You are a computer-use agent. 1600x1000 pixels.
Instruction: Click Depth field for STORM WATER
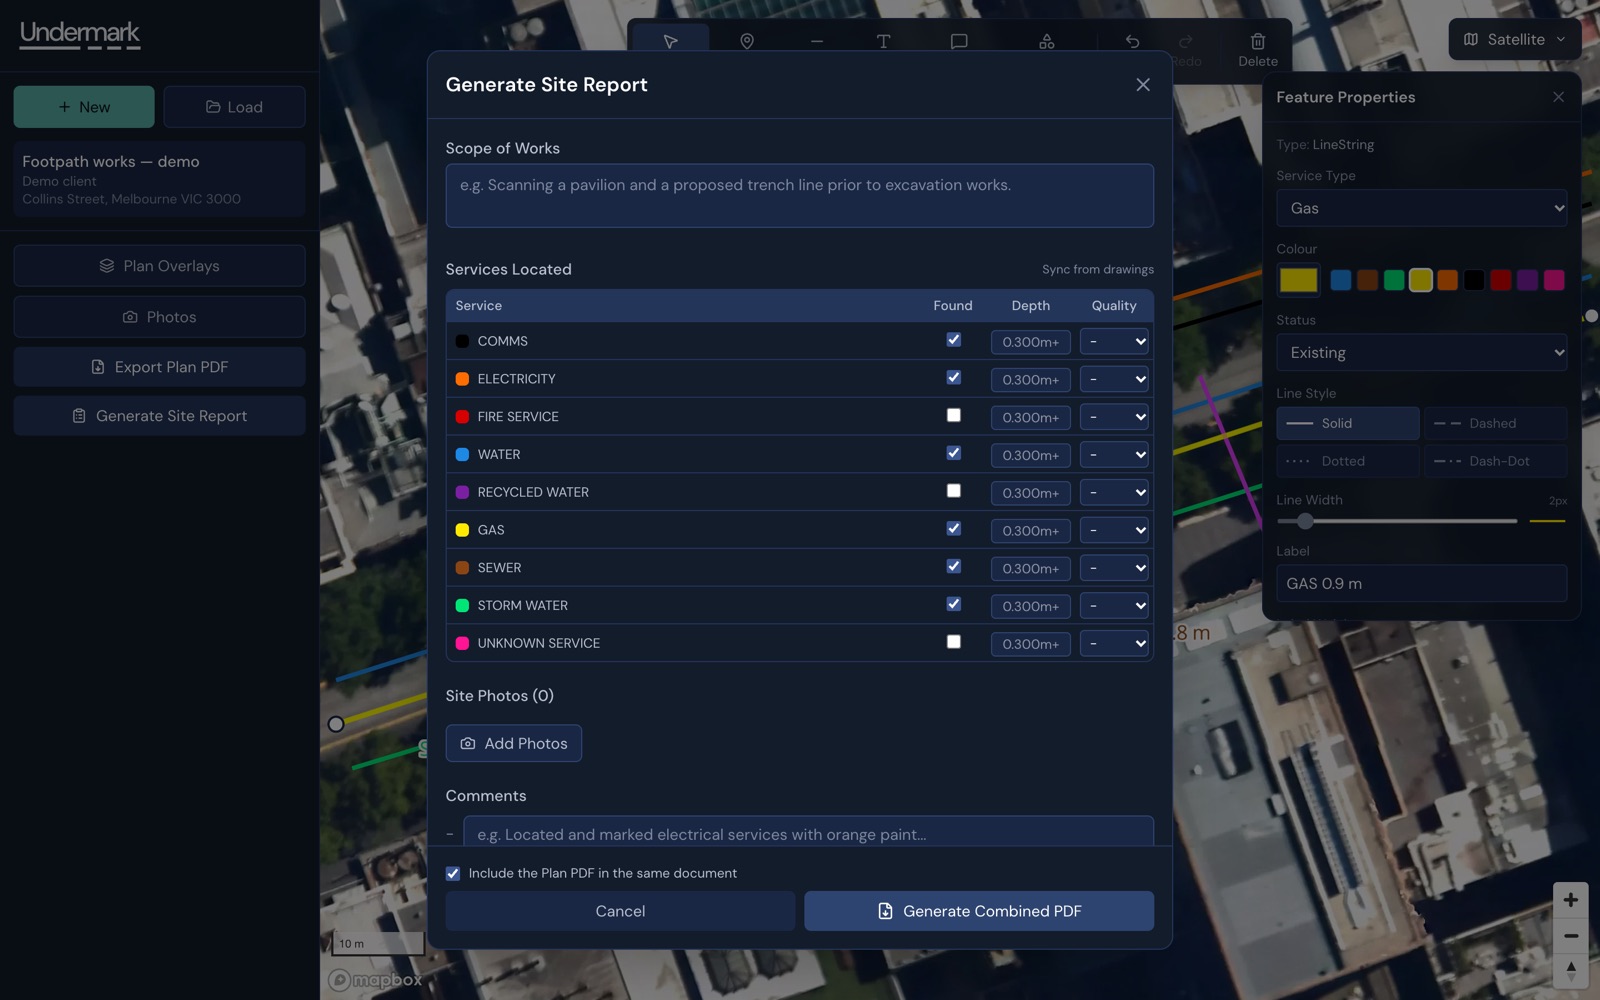click(x=1030, y=606)
